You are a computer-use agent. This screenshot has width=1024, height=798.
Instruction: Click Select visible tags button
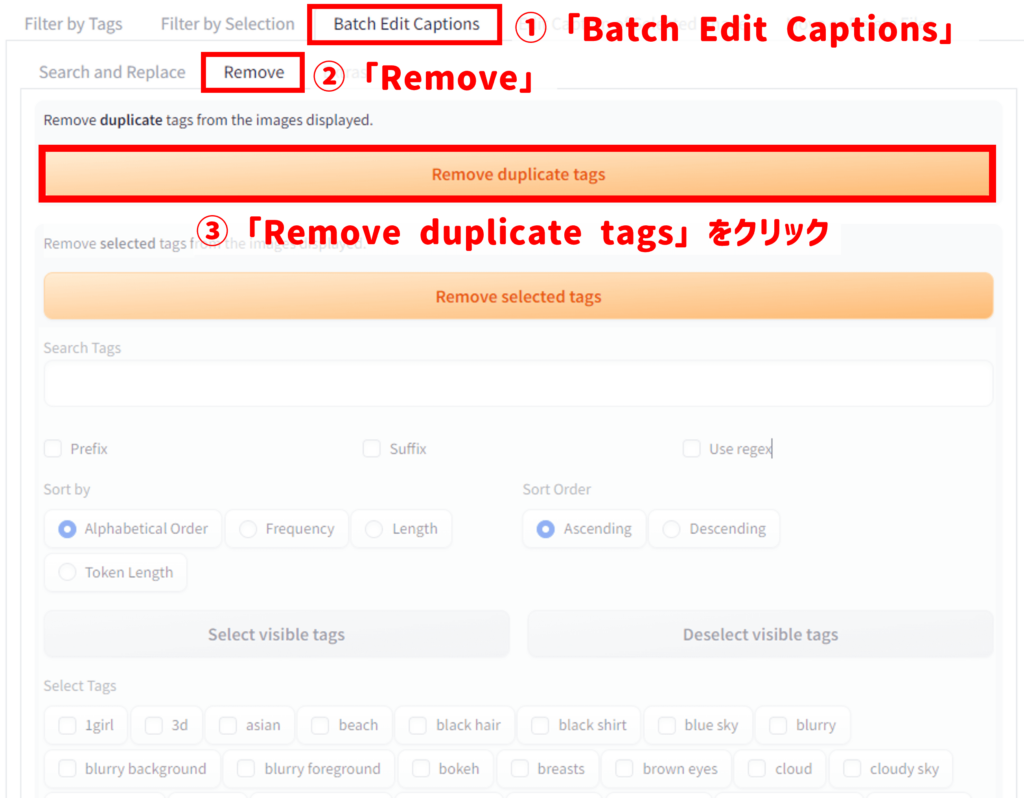click(x=276, y=635)
